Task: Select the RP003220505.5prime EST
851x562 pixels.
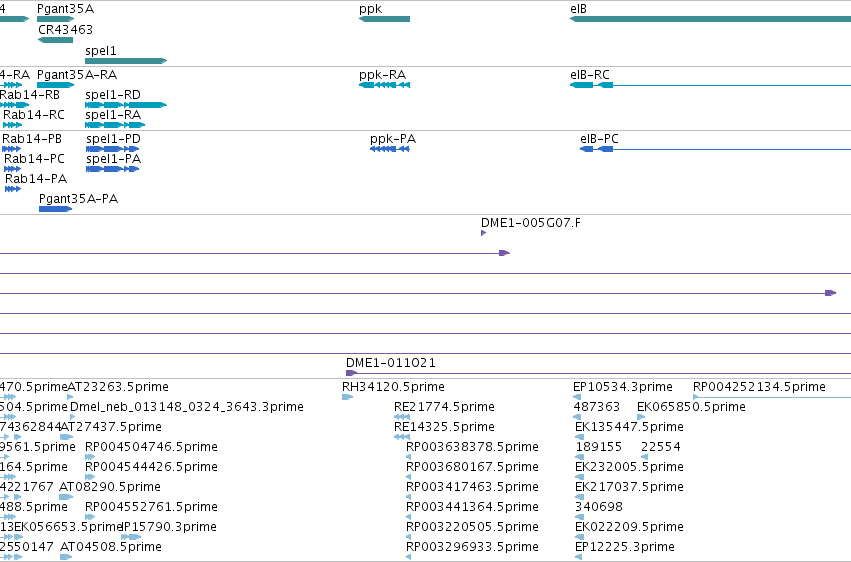Action: 408,537
